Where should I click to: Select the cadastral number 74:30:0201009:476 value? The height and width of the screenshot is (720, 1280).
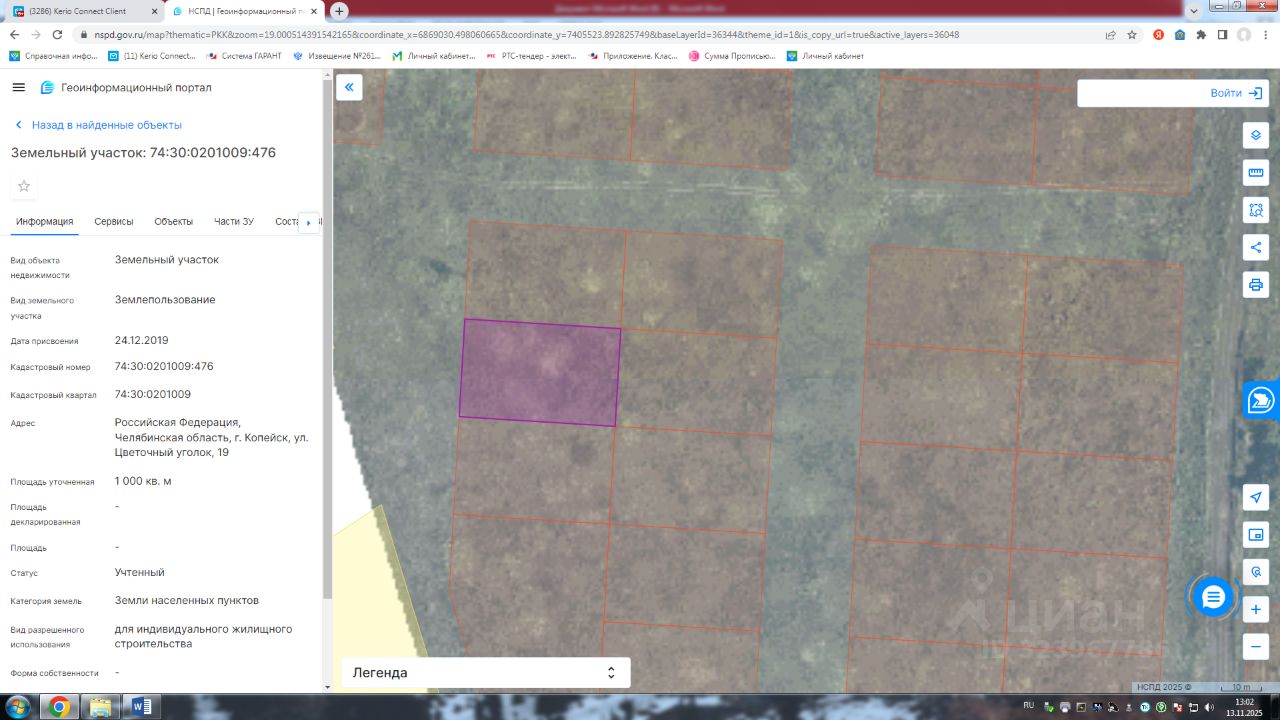pos(164,366)
